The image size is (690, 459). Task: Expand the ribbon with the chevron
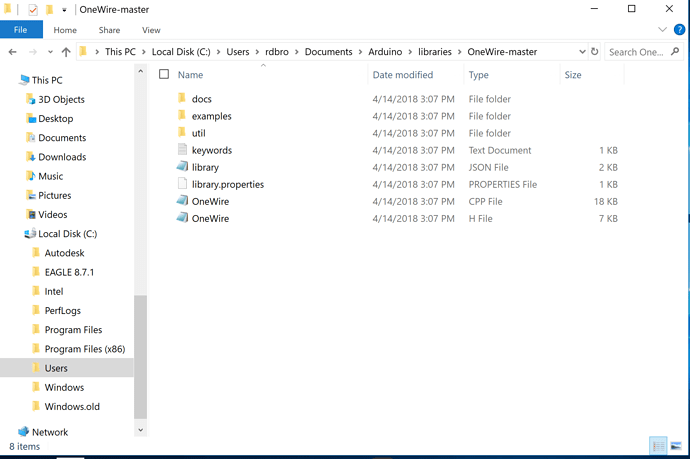pyautogui.click(x=662, y=29)
